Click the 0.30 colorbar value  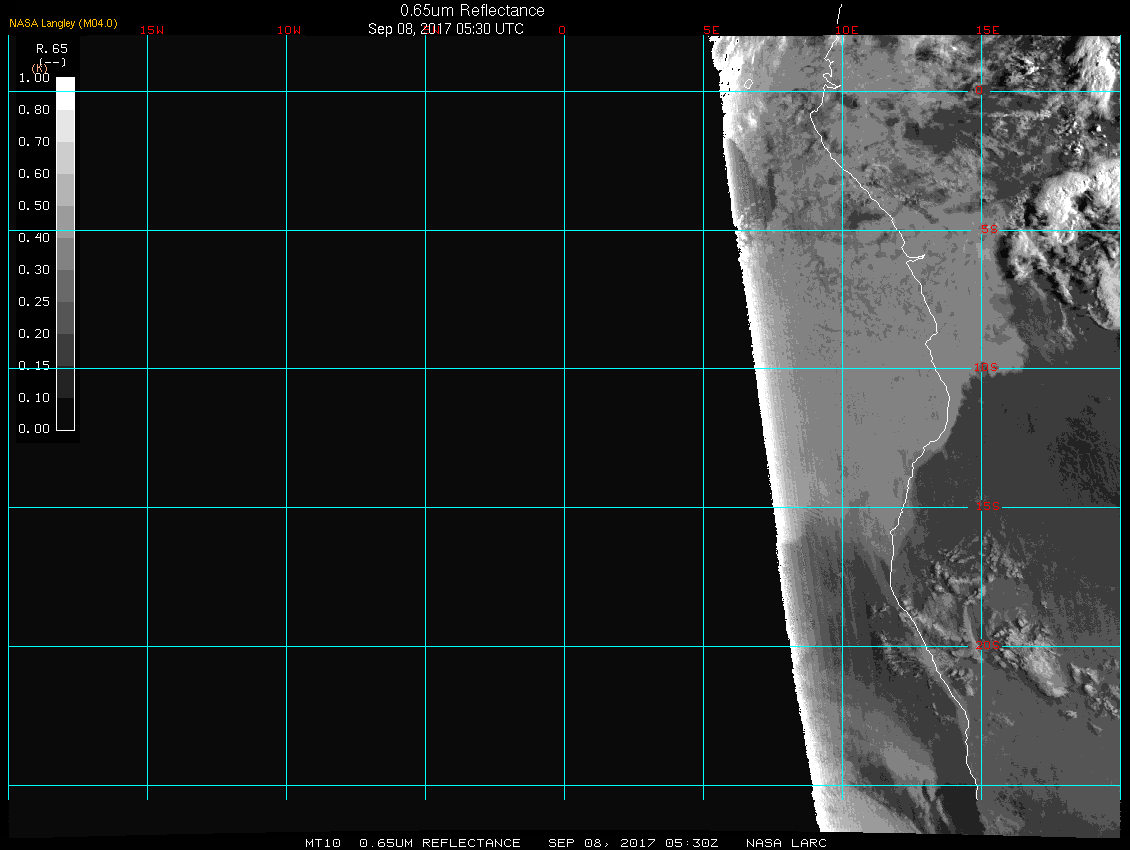pyautogui.click(x=34, y=270)
